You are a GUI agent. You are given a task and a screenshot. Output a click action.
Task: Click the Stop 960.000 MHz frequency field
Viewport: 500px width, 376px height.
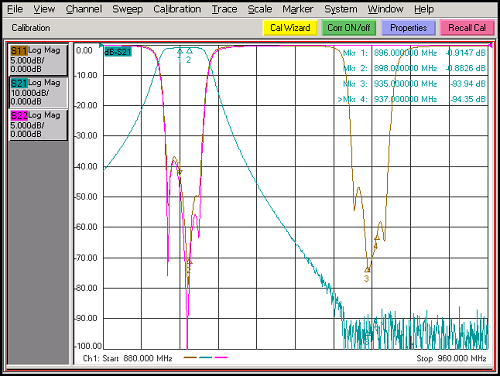[451, 358]
